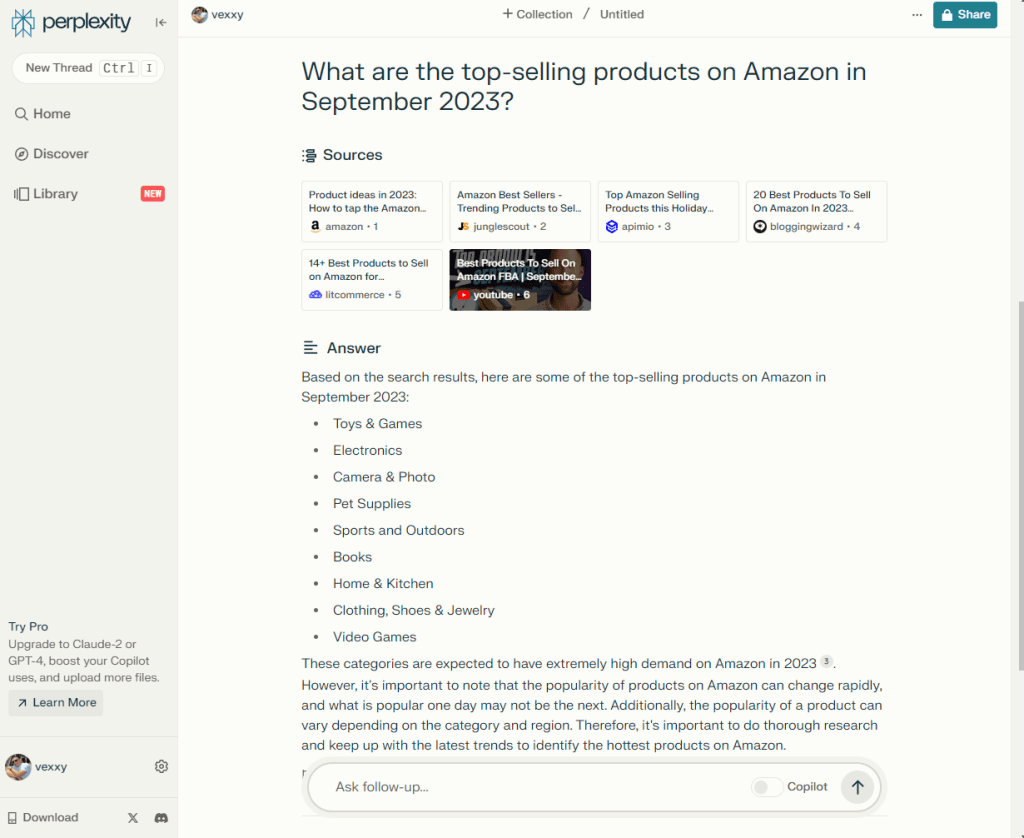The image size is (1024, 838).
Task: Open the litcommerce source card
Action: [372, 280]
